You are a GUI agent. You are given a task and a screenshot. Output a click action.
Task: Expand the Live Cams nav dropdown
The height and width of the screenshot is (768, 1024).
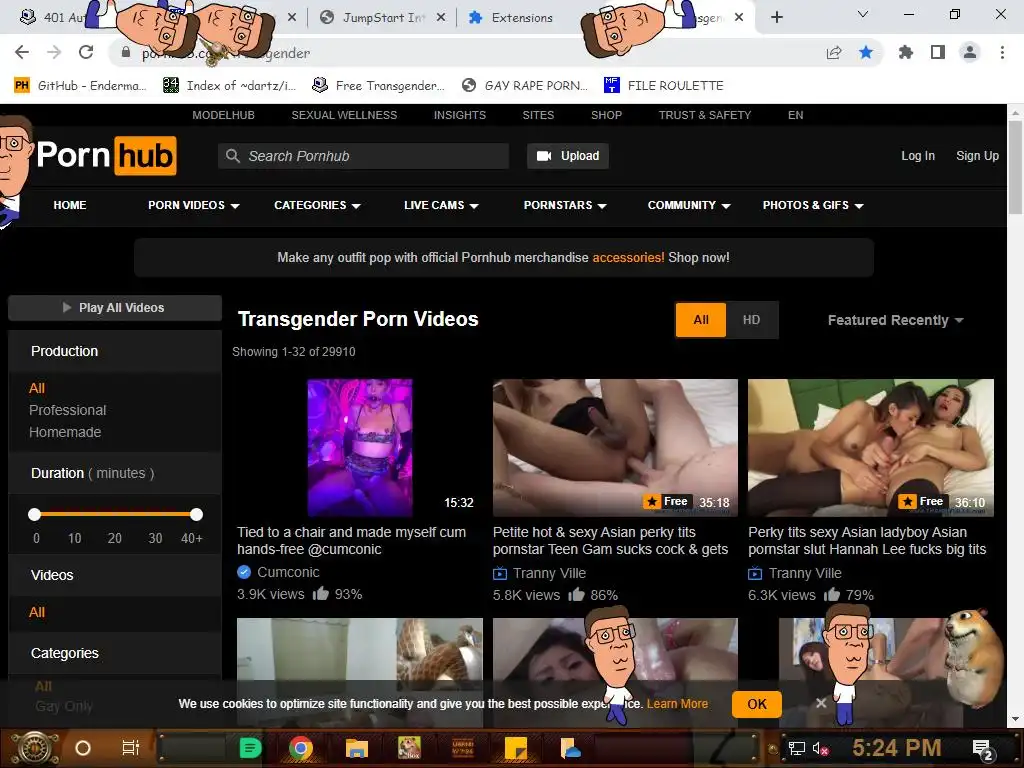tap(441, 205)
